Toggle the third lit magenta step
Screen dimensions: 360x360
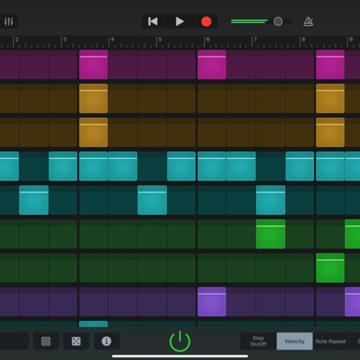(x=330, y=65)
